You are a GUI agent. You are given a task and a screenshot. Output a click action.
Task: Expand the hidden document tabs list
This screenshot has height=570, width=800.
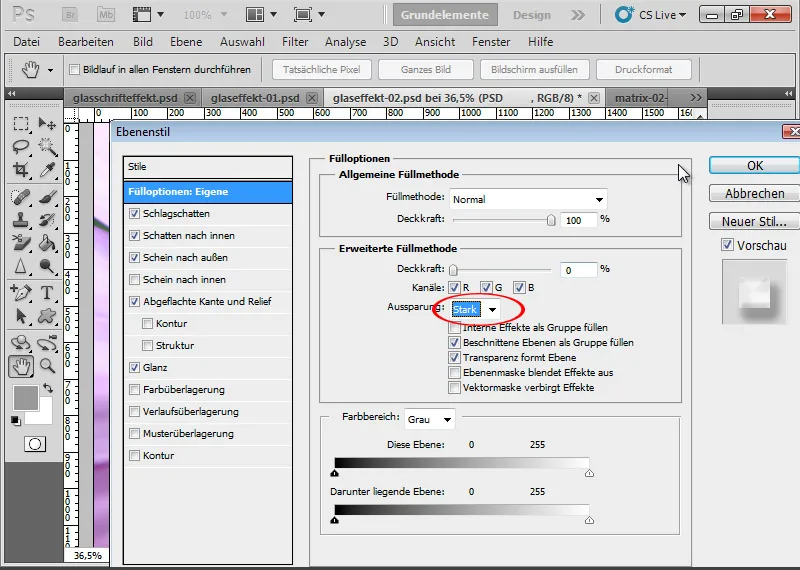(x=696, y=97)
